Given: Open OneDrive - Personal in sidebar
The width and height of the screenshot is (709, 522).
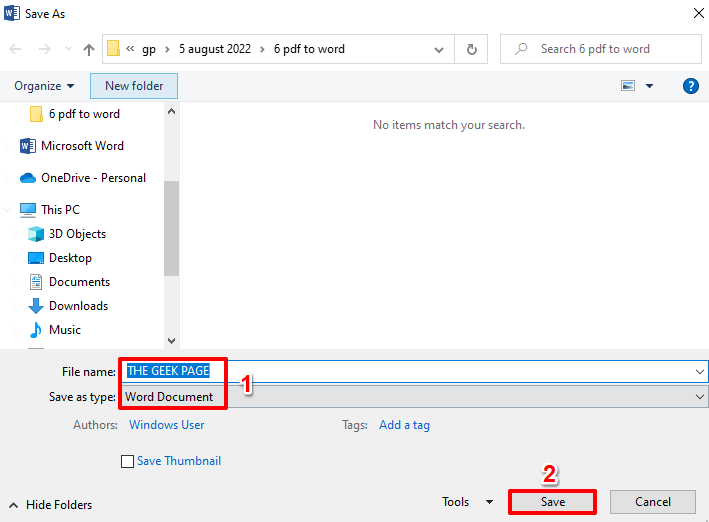Looking at the screenshot, I should 93,178.
